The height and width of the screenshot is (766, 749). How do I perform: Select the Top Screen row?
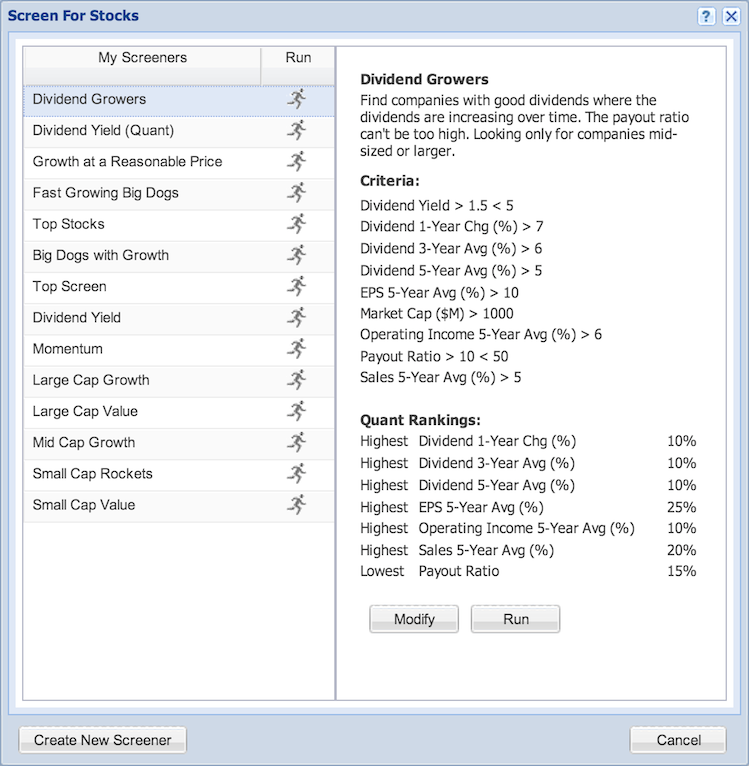tap(179, 287)
